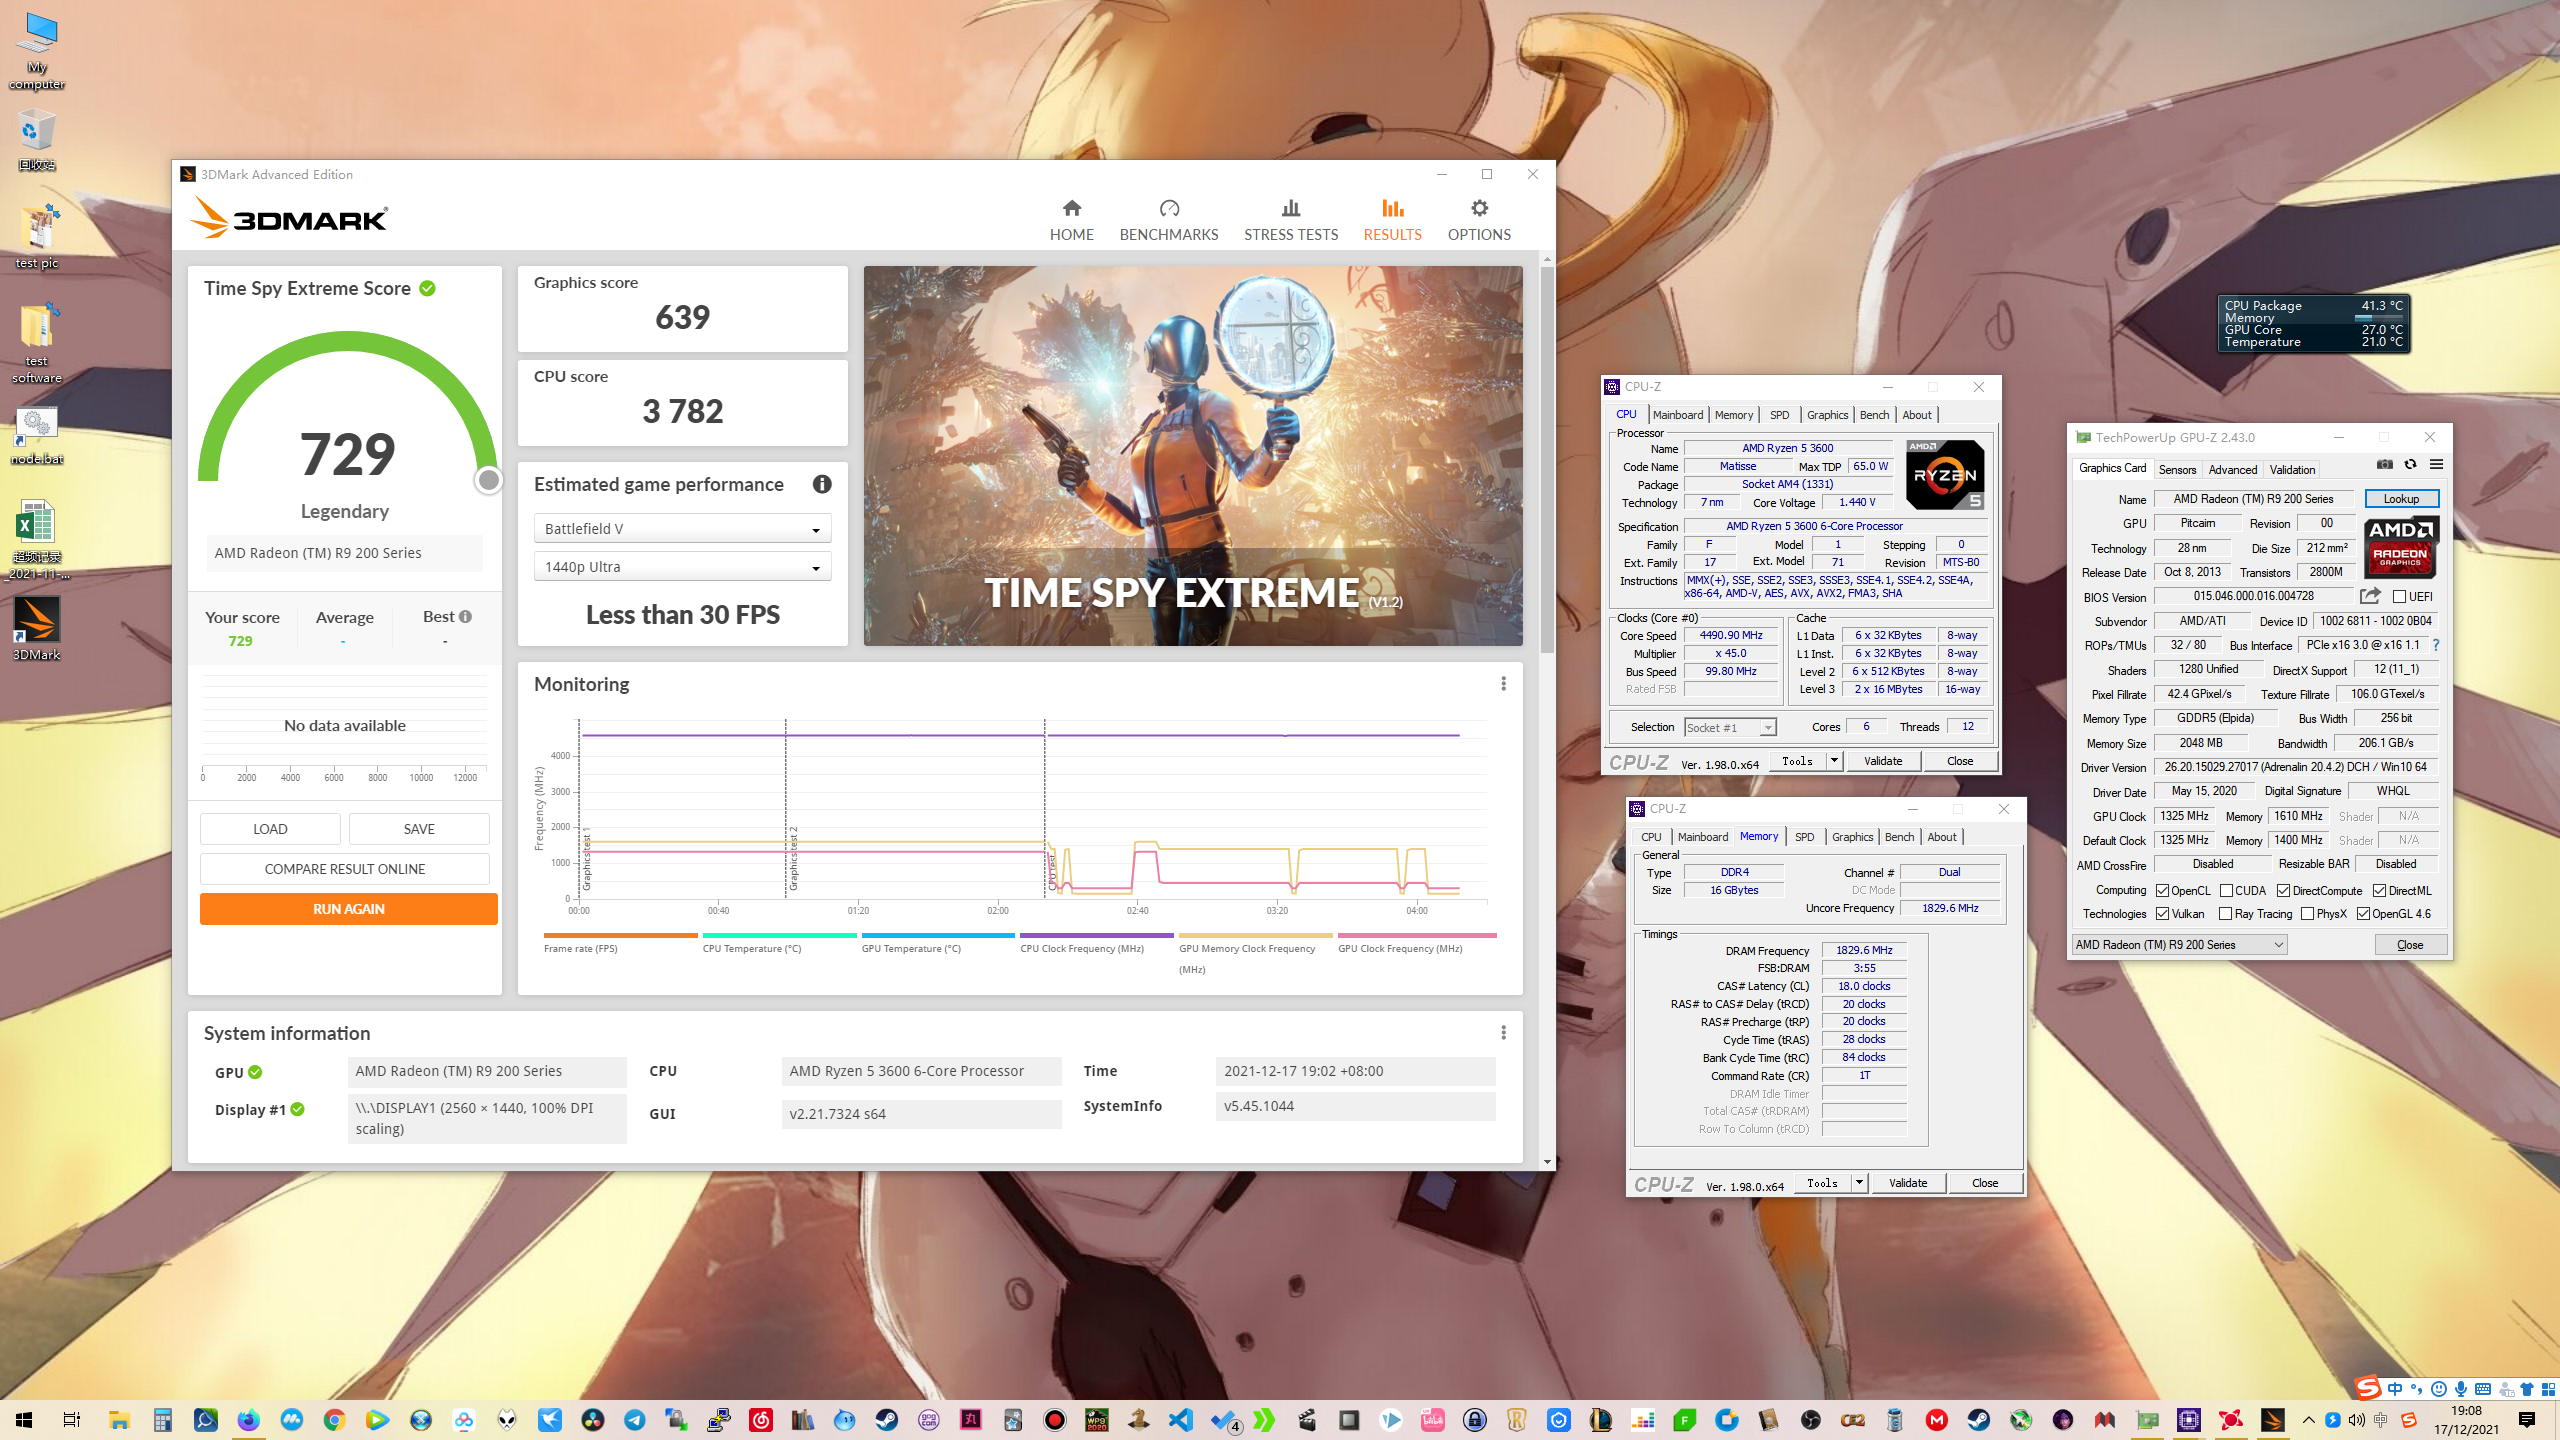Click the volume icon in system tray

point(2357,1419)
